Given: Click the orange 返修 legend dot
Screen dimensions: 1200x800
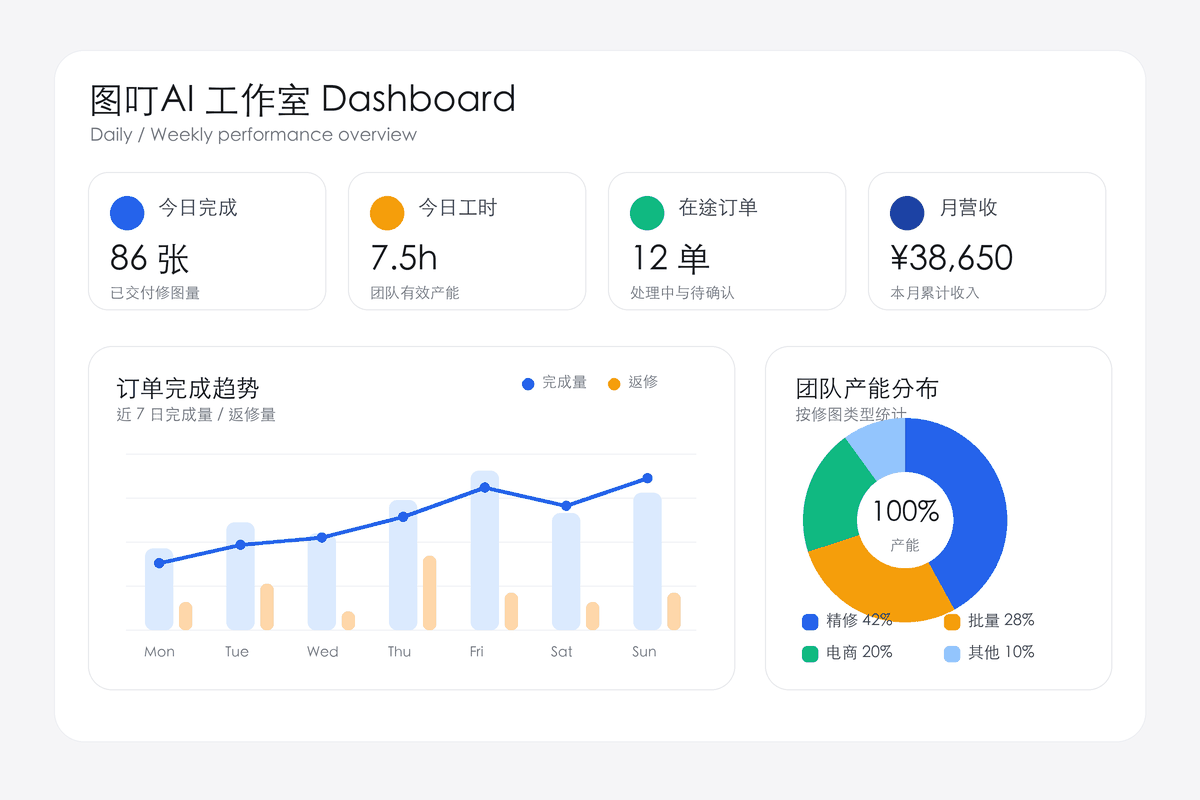Looking at the screenshot, I should (x=613, y=383).
